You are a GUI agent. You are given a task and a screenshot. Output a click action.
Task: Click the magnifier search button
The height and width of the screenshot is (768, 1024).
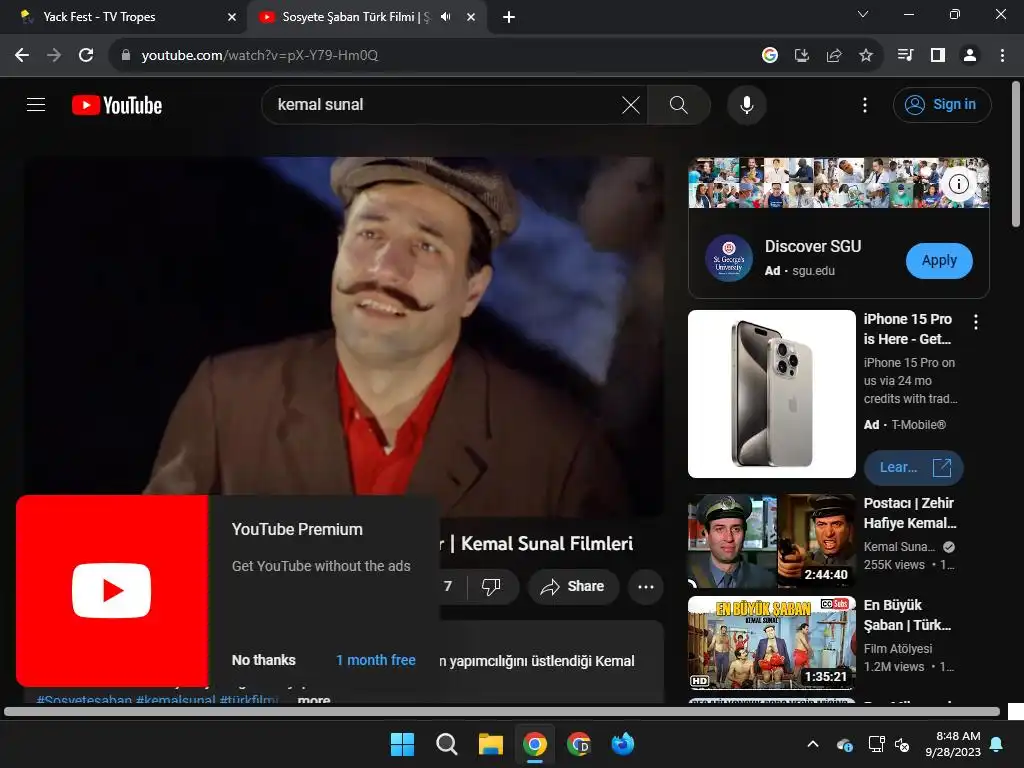click(x=679, y=104)
